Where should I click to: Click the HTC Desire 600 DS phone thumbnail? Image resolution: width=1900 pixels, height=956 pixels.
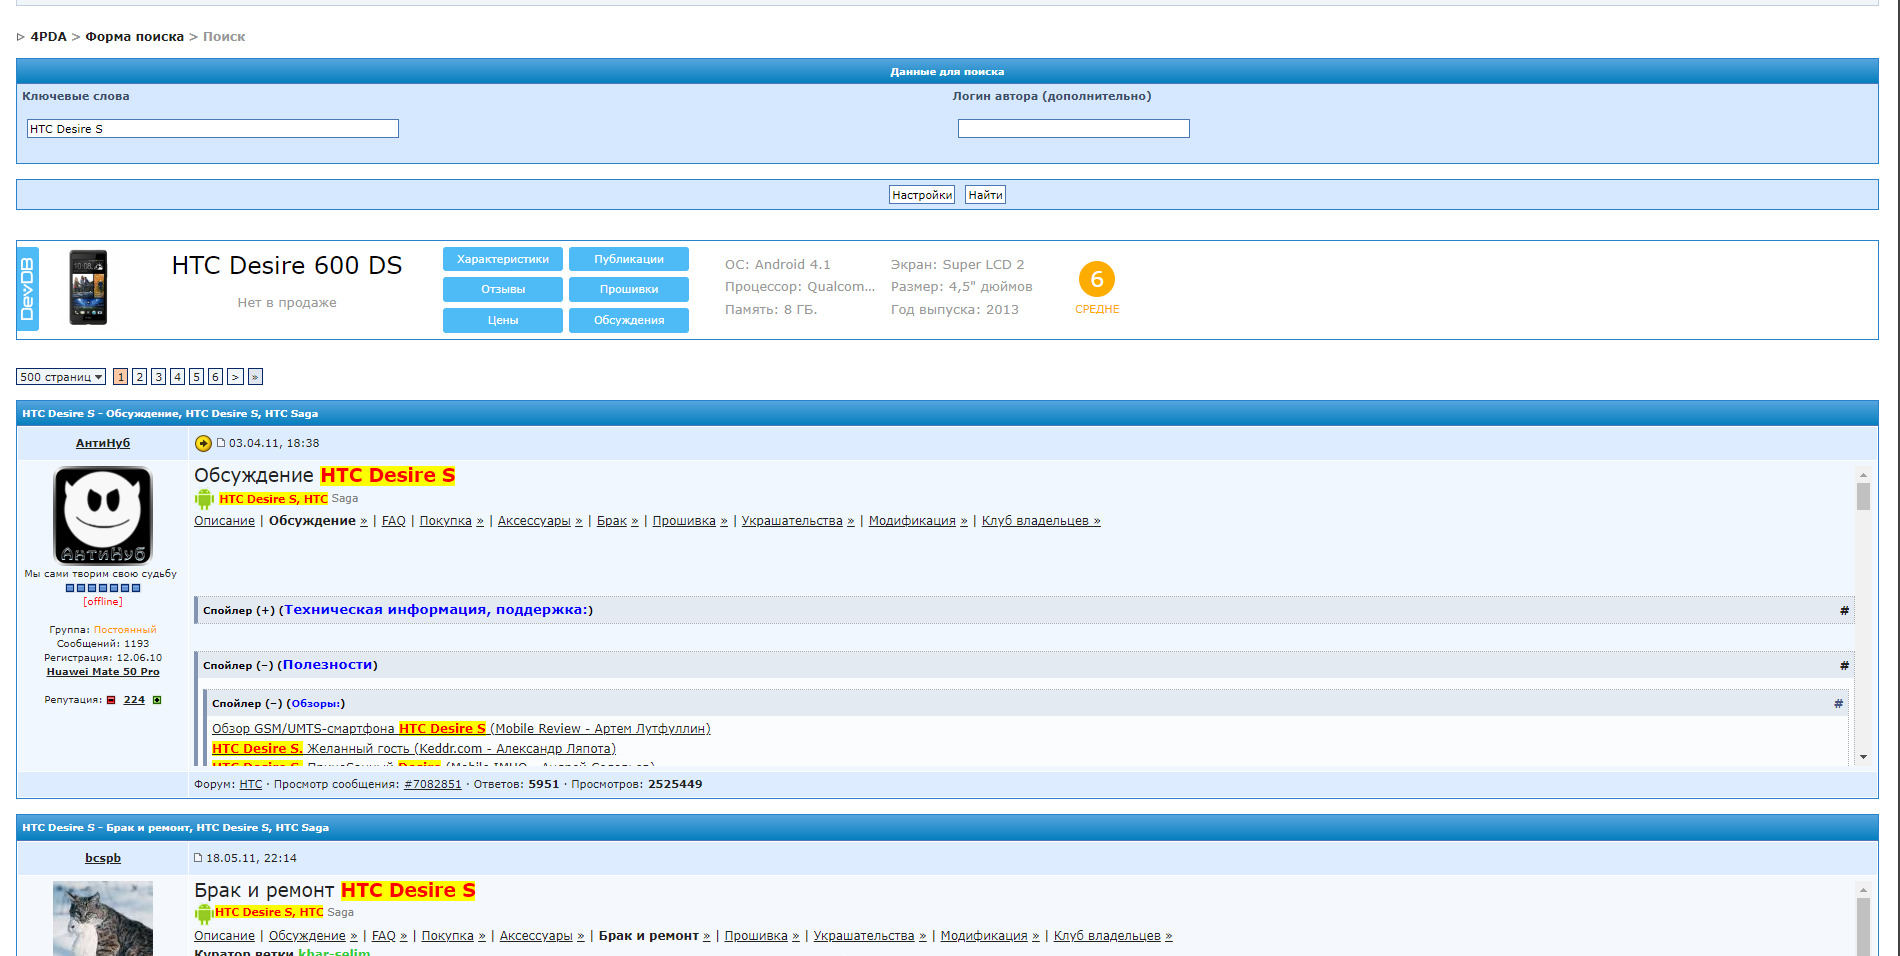click(88, 288)
